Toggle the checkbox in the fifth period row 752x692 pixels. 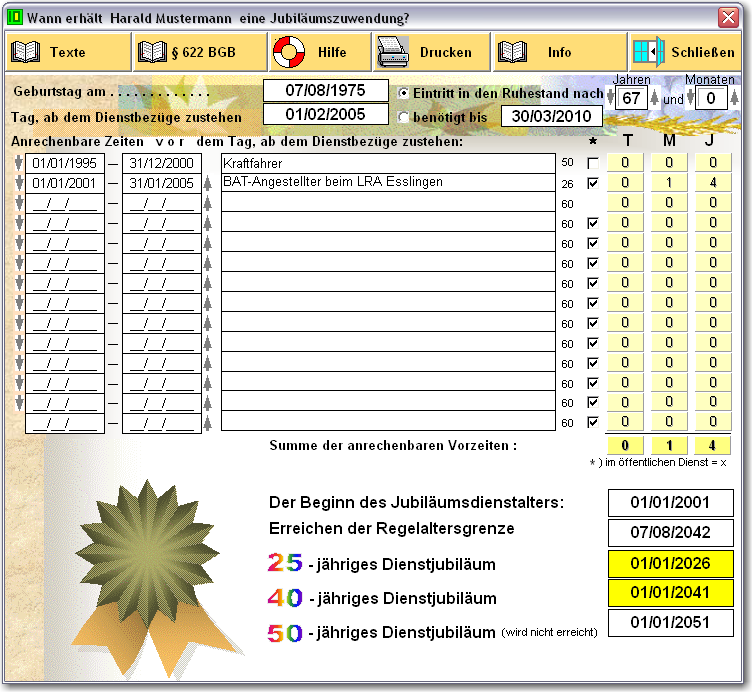tap(593, 243)
